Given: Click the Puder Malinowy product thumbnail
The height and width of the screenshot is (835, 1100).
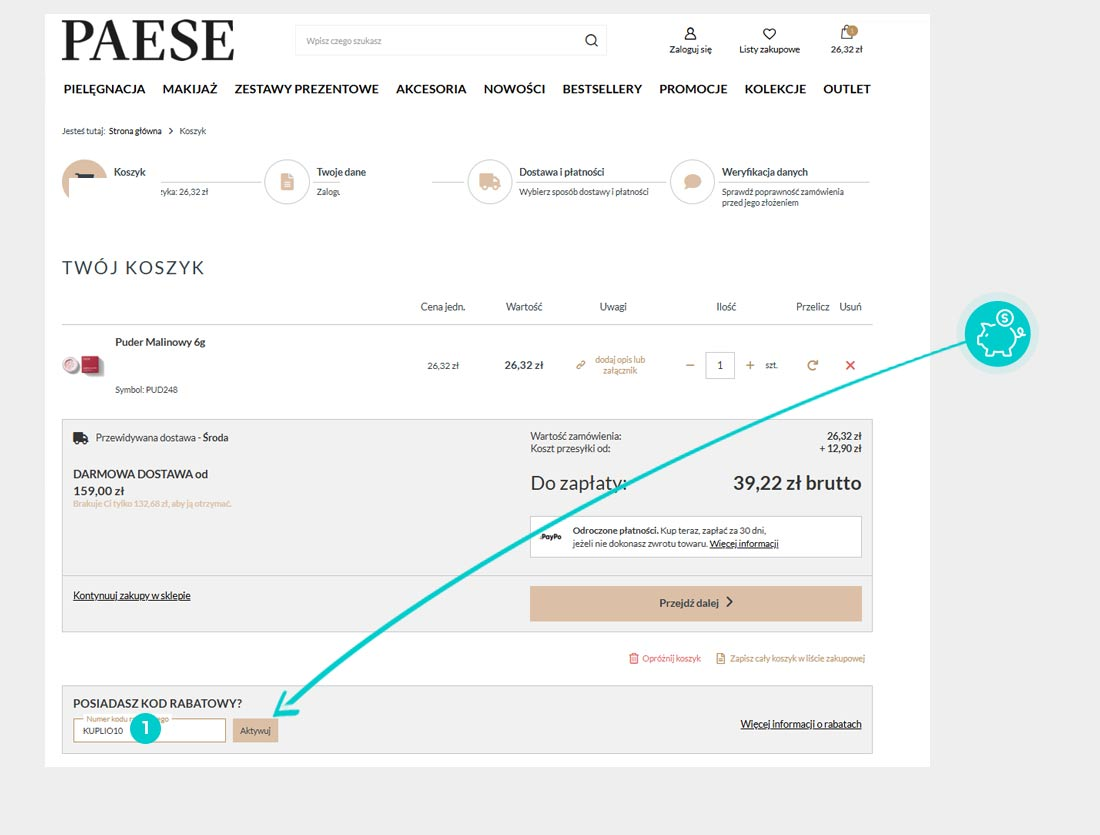Looking at the screenshot, I should [x=82, y=366].
